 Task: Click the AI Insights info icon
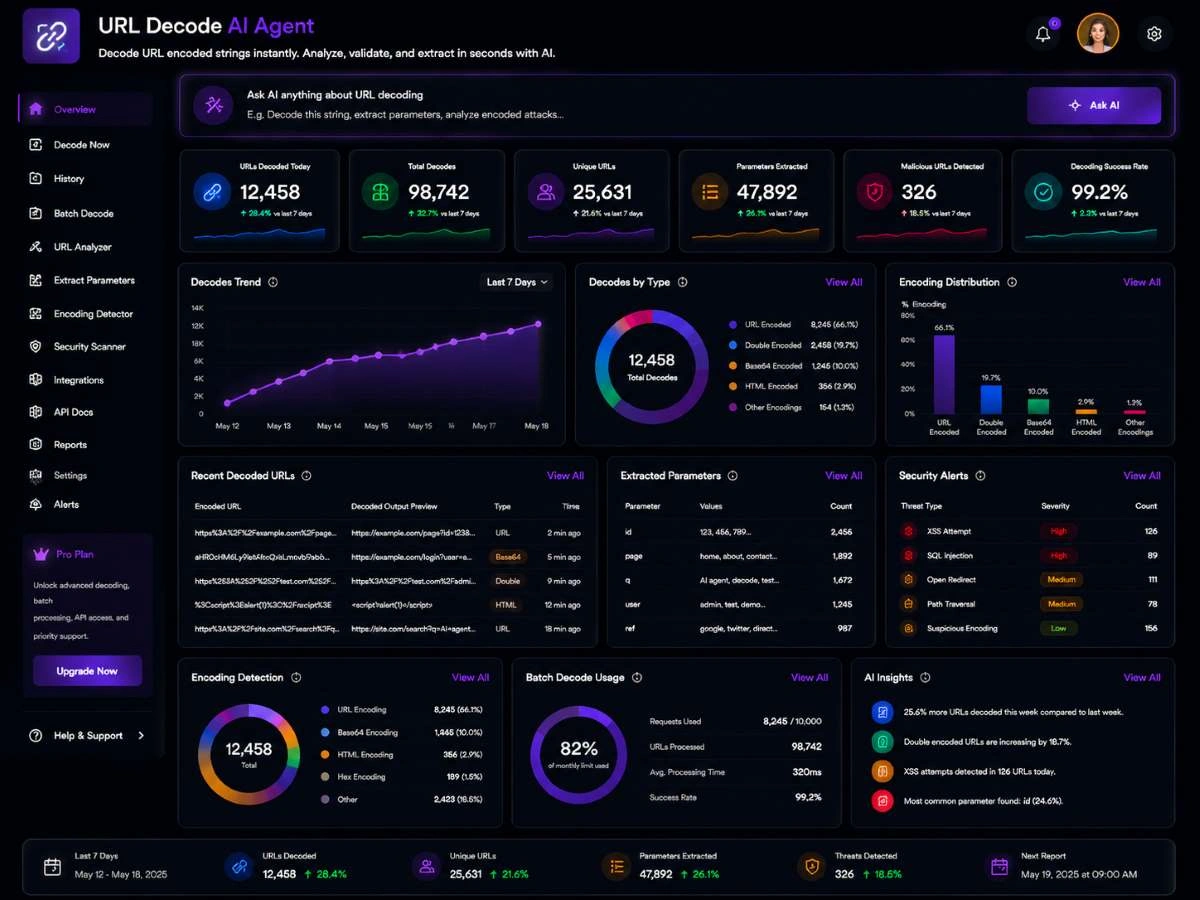pyautogui.click(x=925, y=678)
